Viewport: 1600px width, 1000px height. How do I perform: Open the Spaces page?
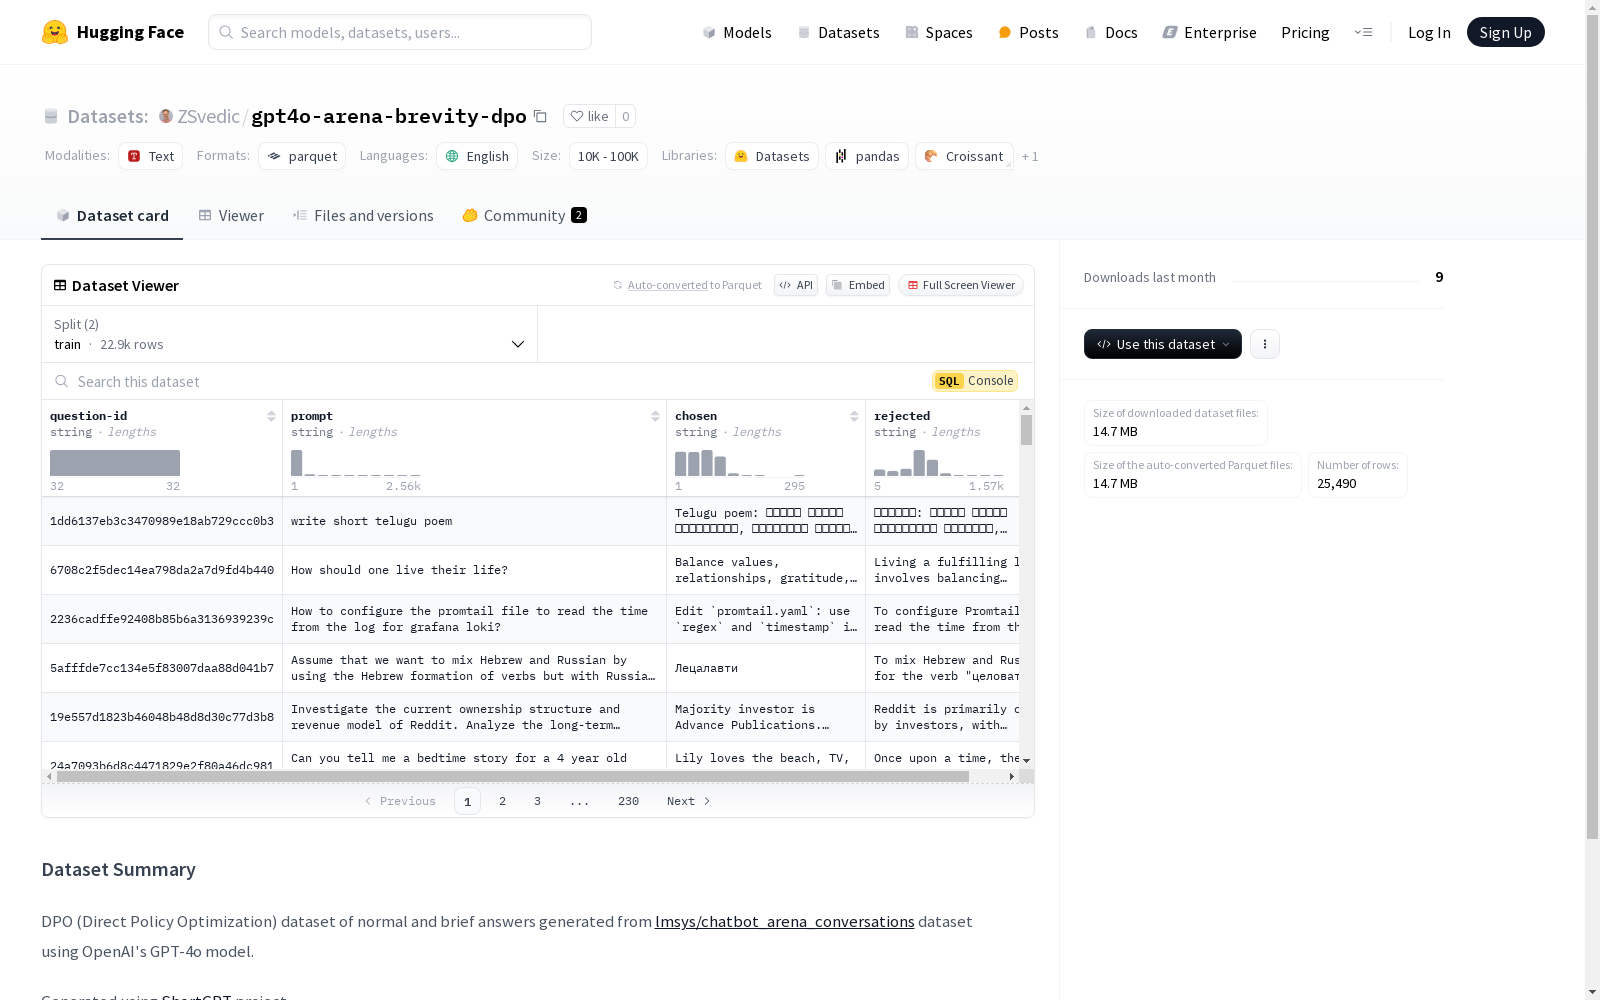[939, 32]
